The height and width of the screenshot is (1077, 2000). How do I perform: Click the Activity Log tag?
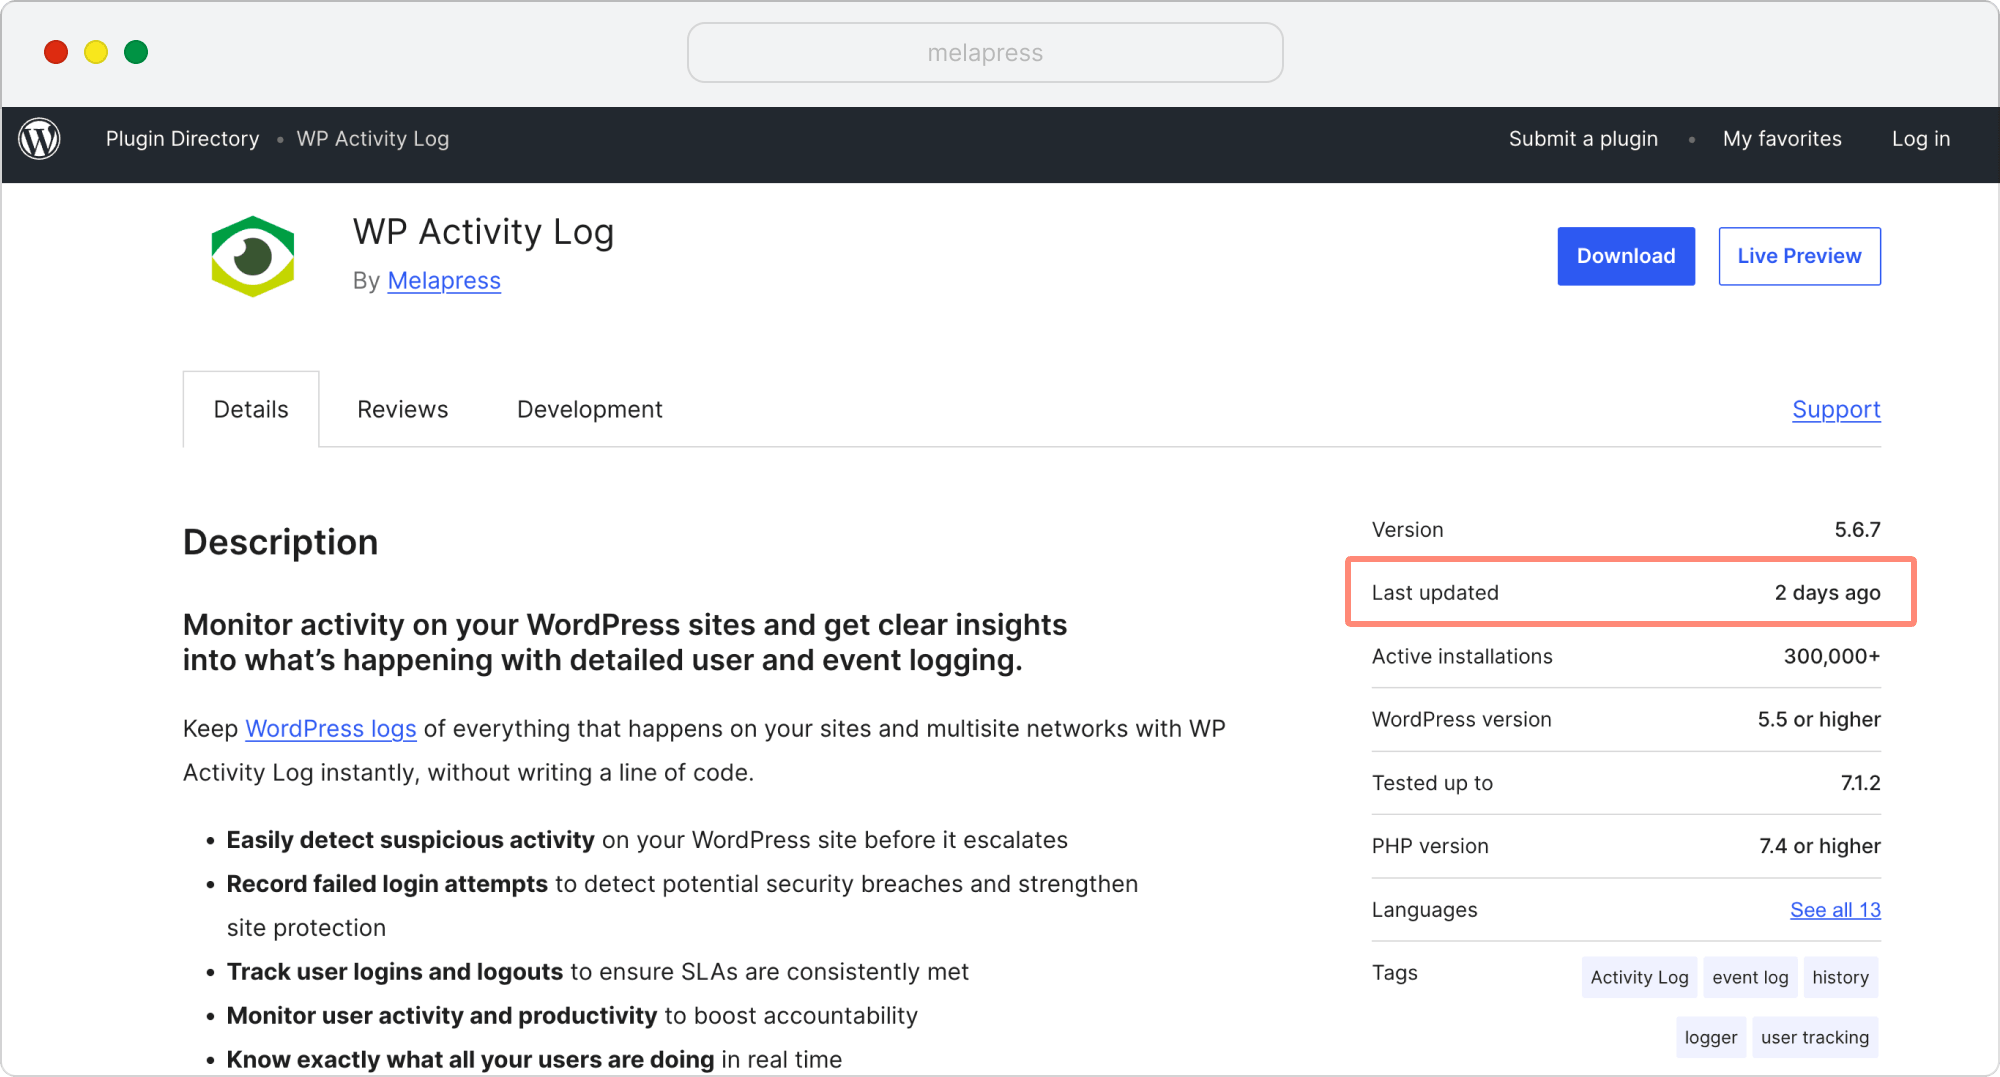click(x=1639, y=977)
